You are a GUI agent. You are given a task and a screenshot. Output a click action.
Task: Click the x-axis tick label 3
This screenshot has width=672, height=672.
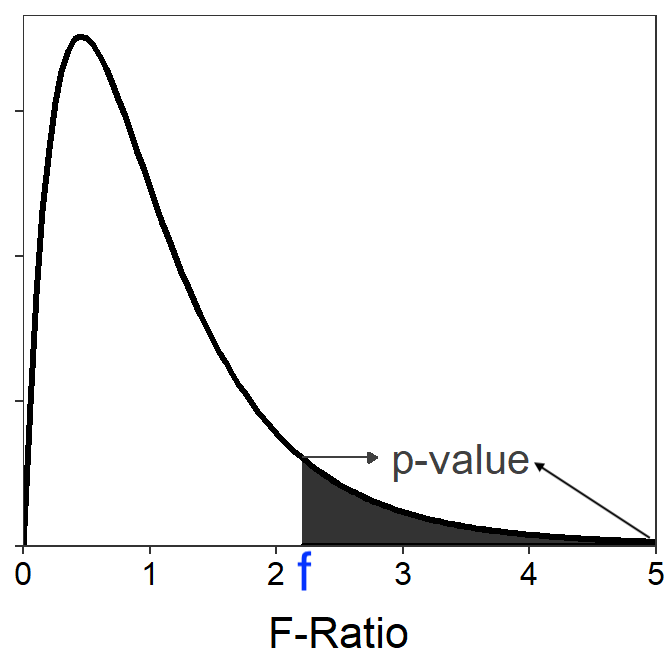[403, 574]
